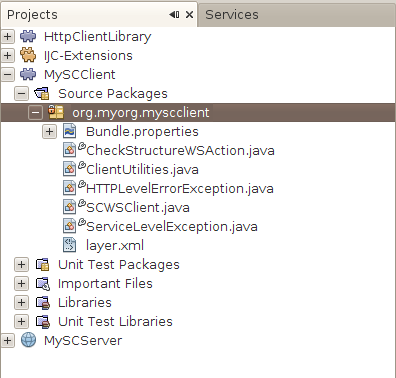Expand the Important Files node

pyautogui.click(x=21, y=284)
